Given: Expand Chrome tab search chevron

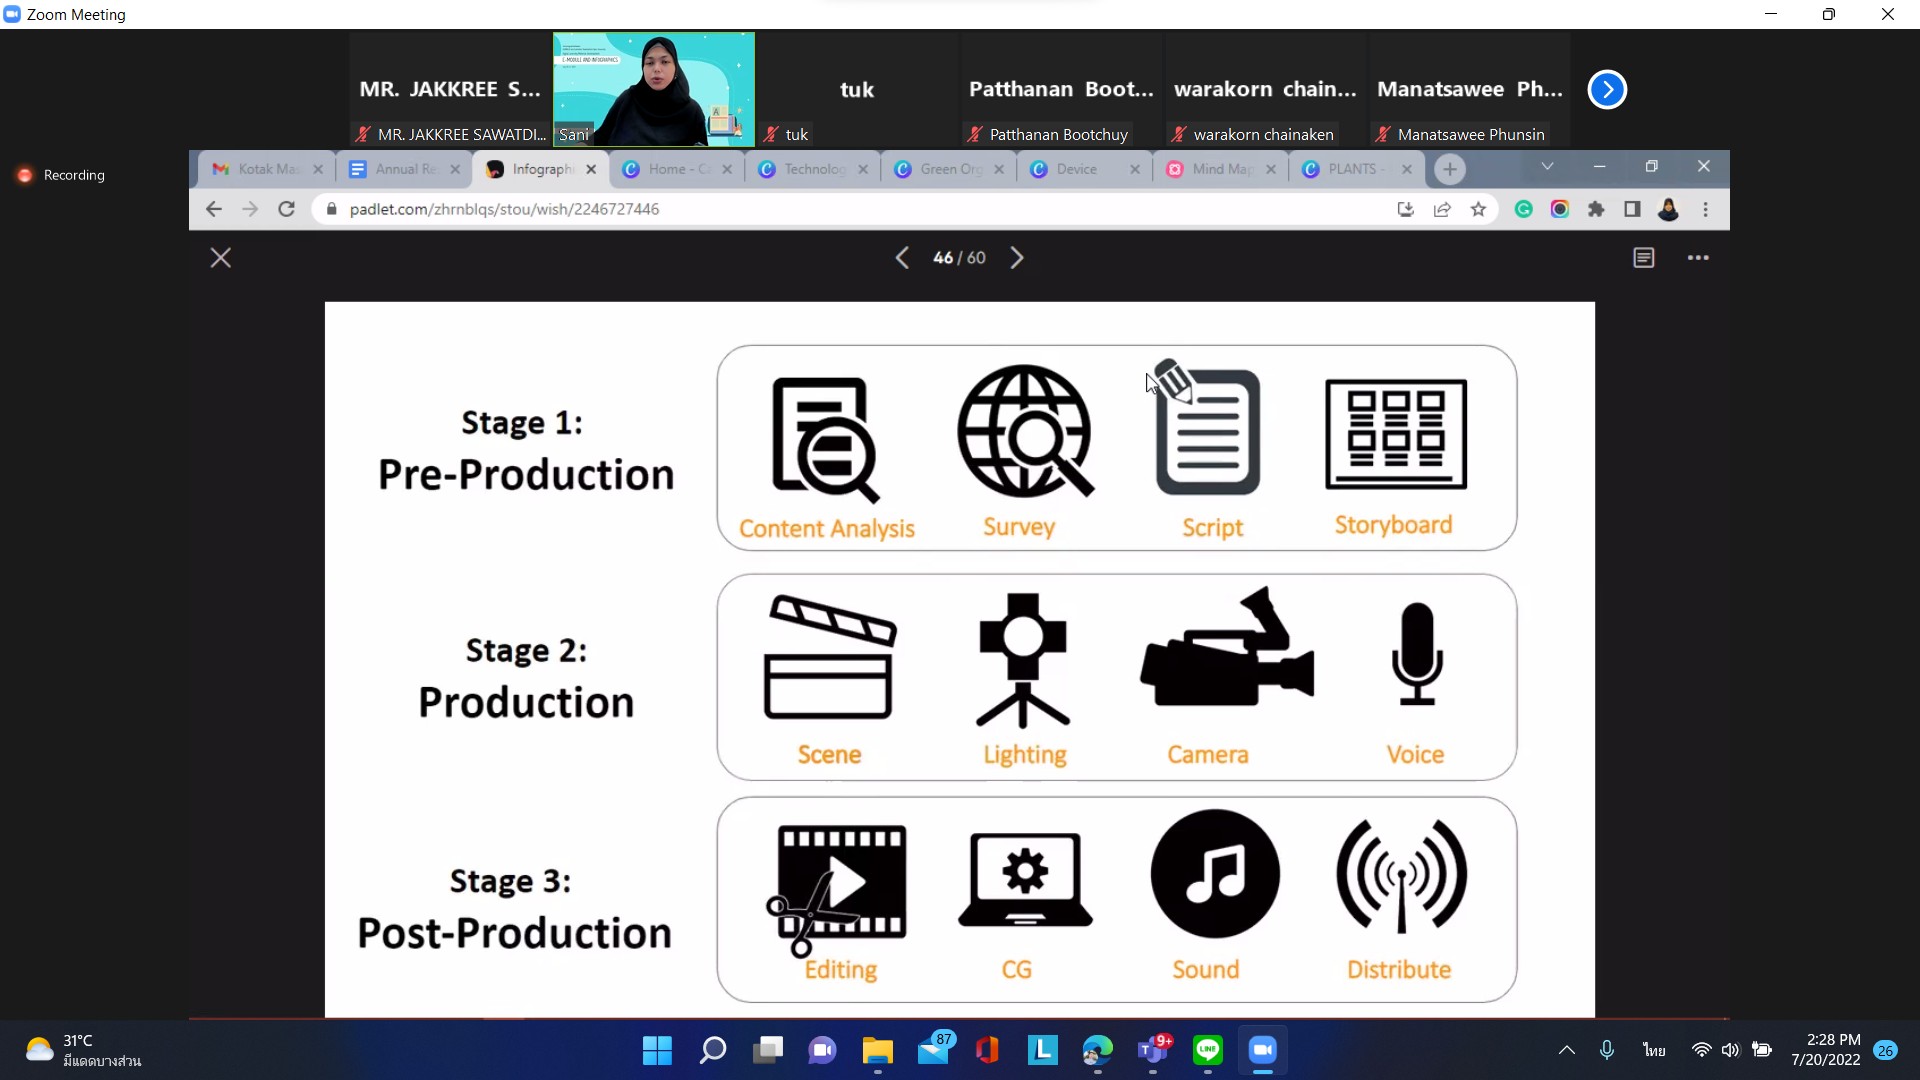Looking at the screenshot, I should click(1547, 167).
